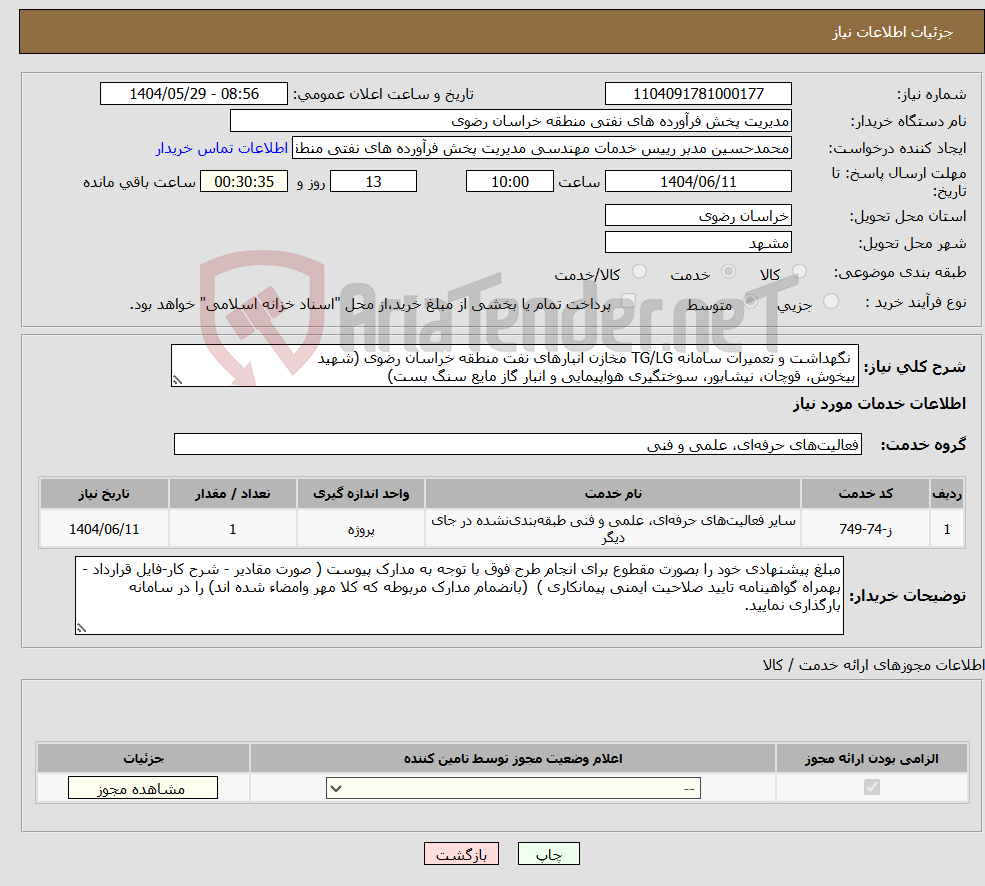Expand the permit status combo box chevron

(335, 787)
